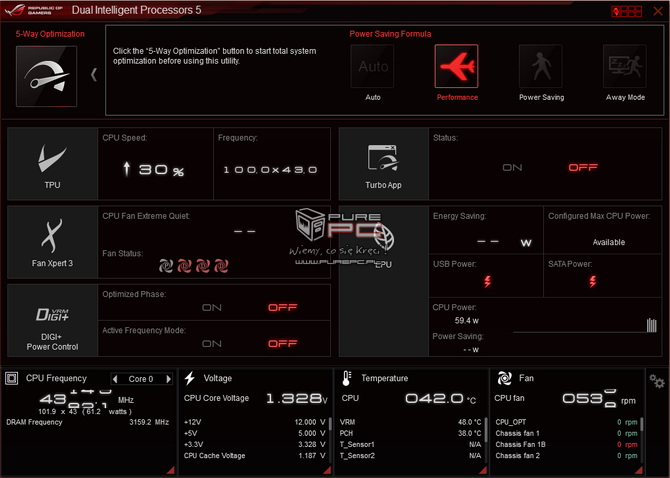Viewport: 670px width, 478px height.
Task: Switch to next core with right arrow
Action: 168,379
